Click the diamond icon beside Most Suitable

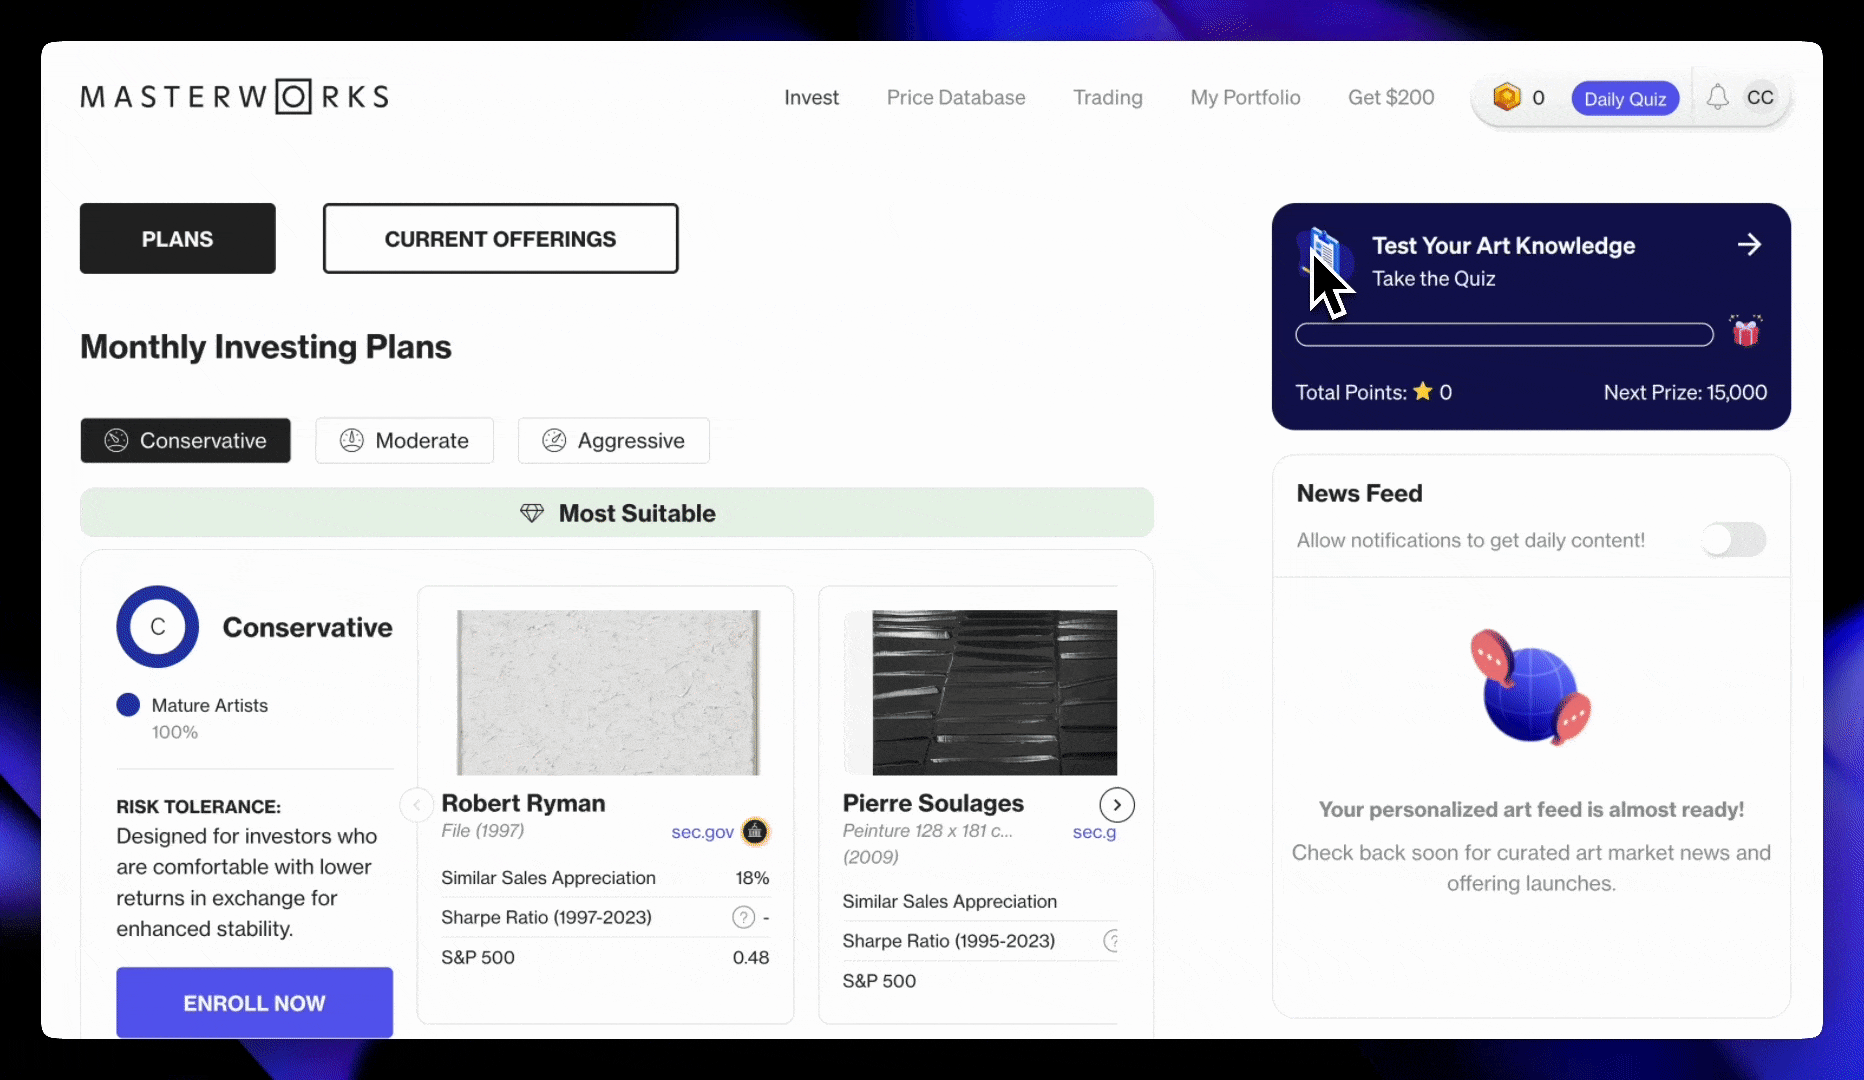tap(532, 513)
